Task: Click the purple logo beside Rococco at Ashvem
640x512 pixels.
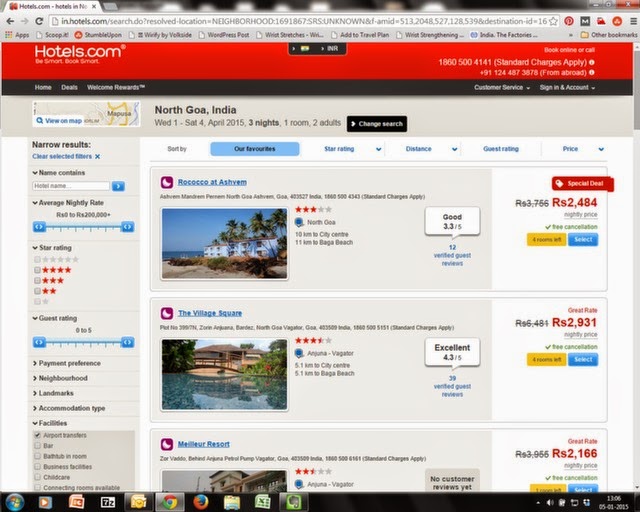Action: [x=167, y=182]
